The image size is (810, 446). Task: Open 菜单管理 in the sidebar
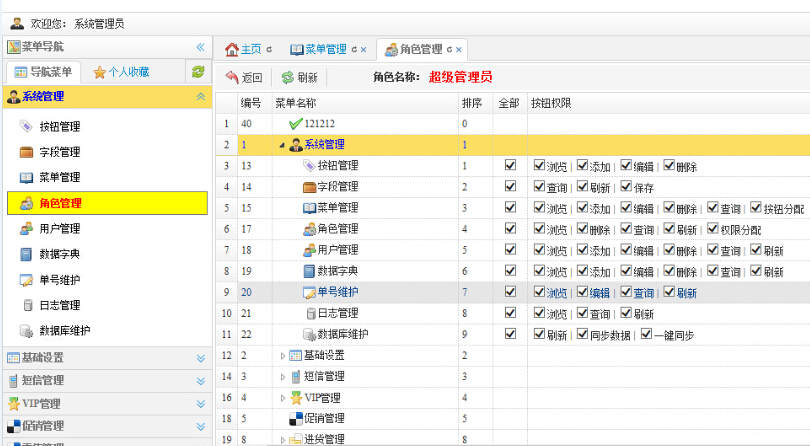(x=60, y=177)
